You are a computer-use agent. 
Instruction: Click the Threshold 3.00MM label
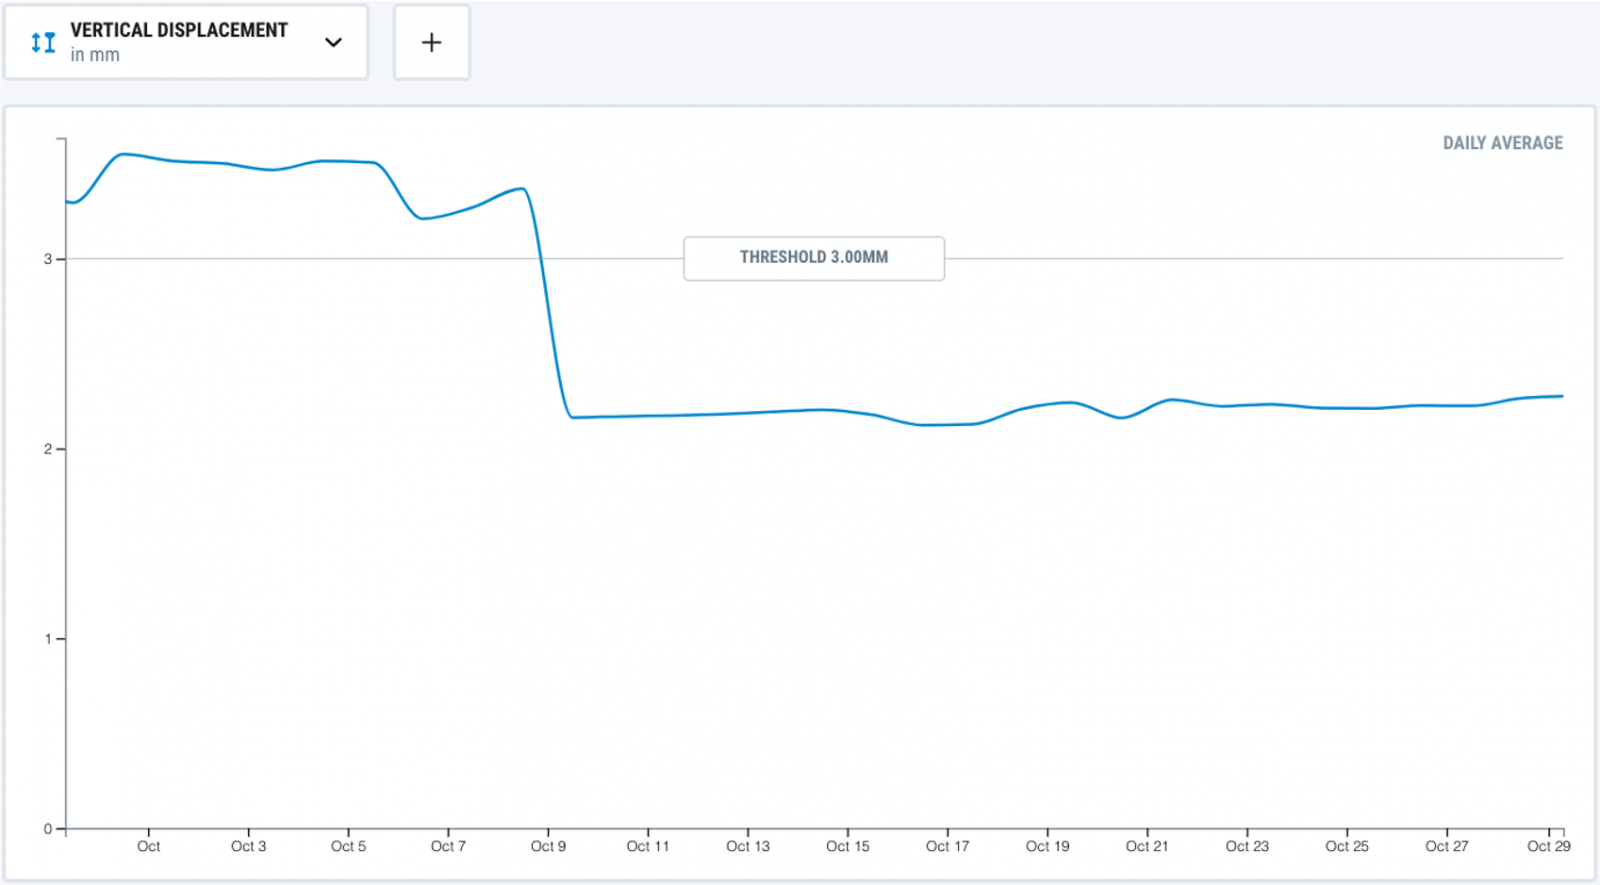pyautogui.click(x=813, y=257)
